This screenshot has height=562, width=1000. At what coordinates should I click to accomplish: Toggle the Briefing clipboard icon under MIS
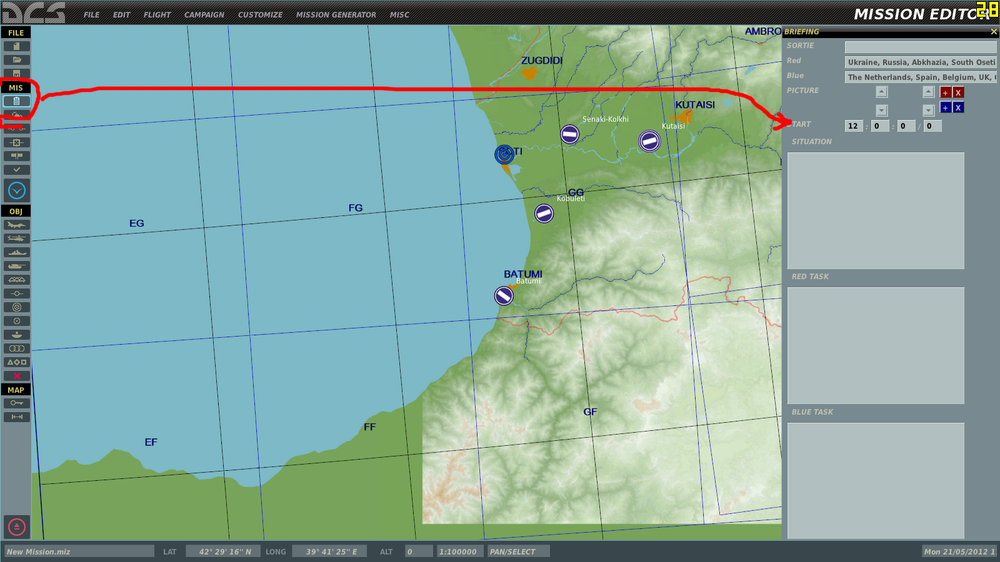pos(17,101)
